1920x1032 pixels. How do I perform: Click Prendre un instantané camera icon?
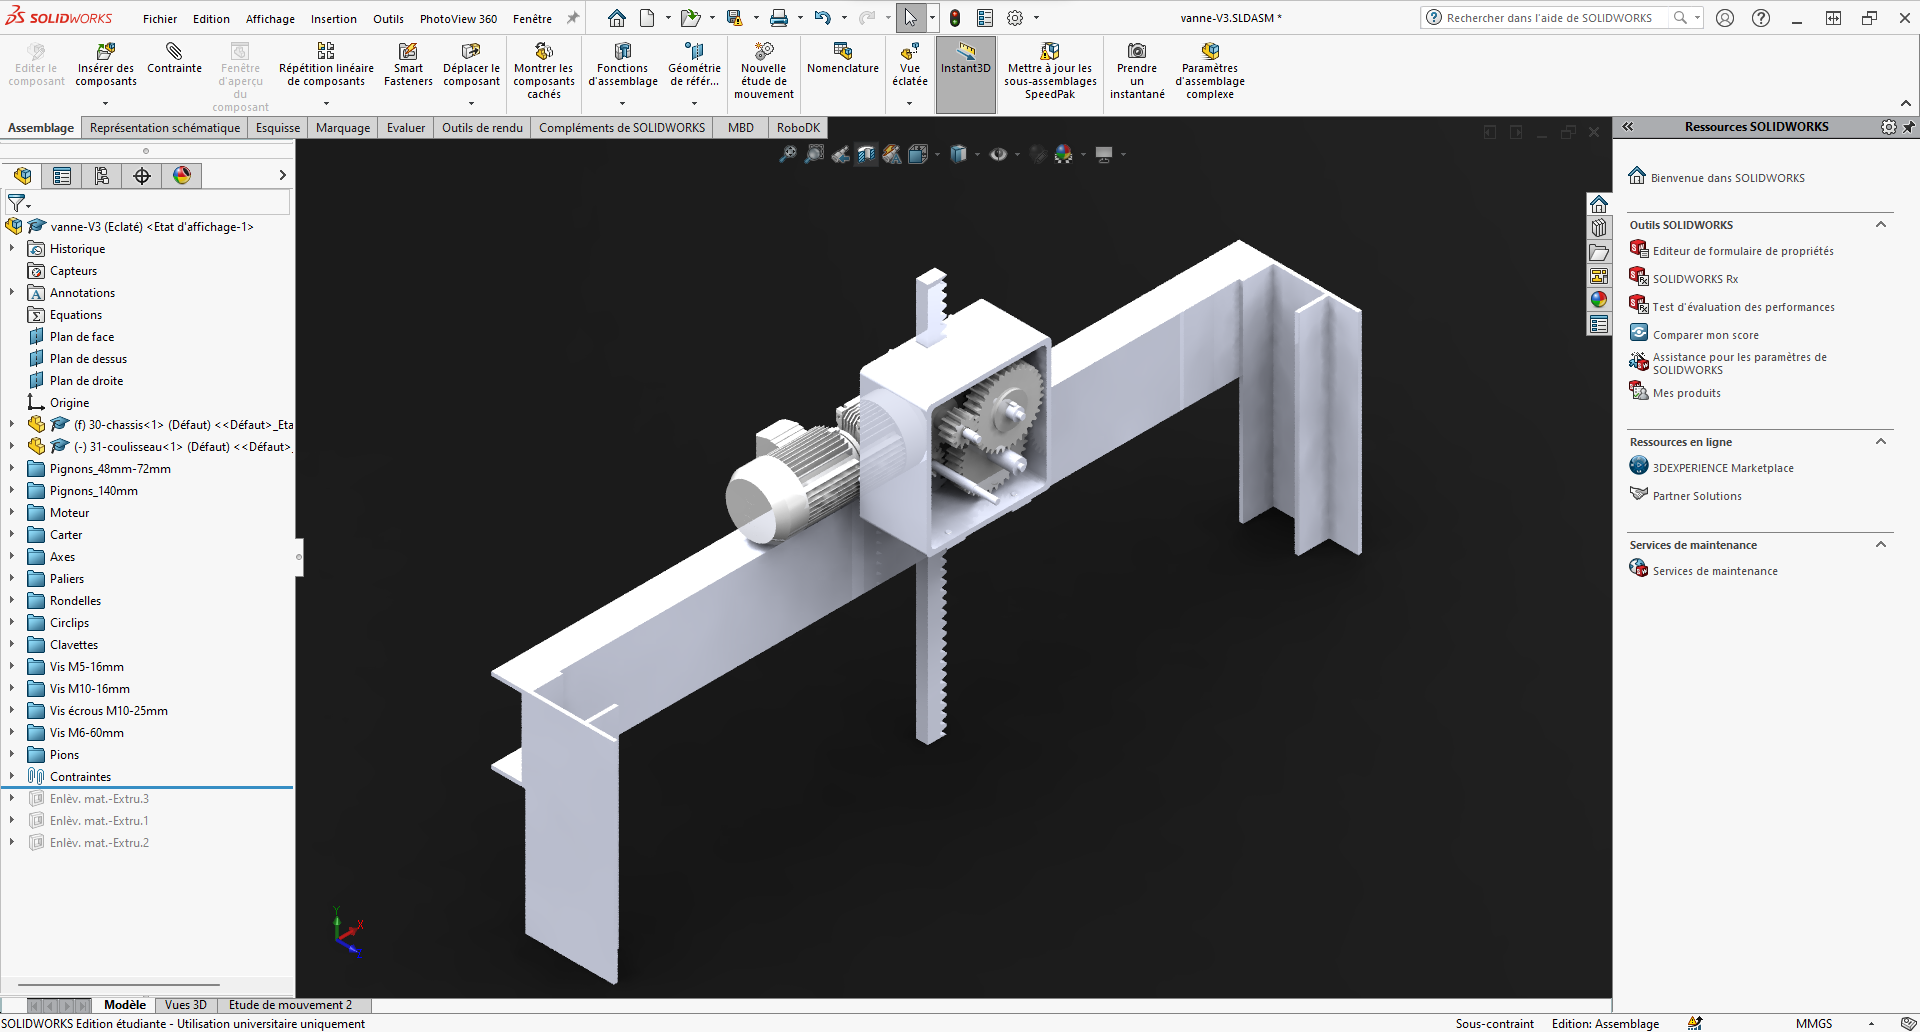(1137, 51)
